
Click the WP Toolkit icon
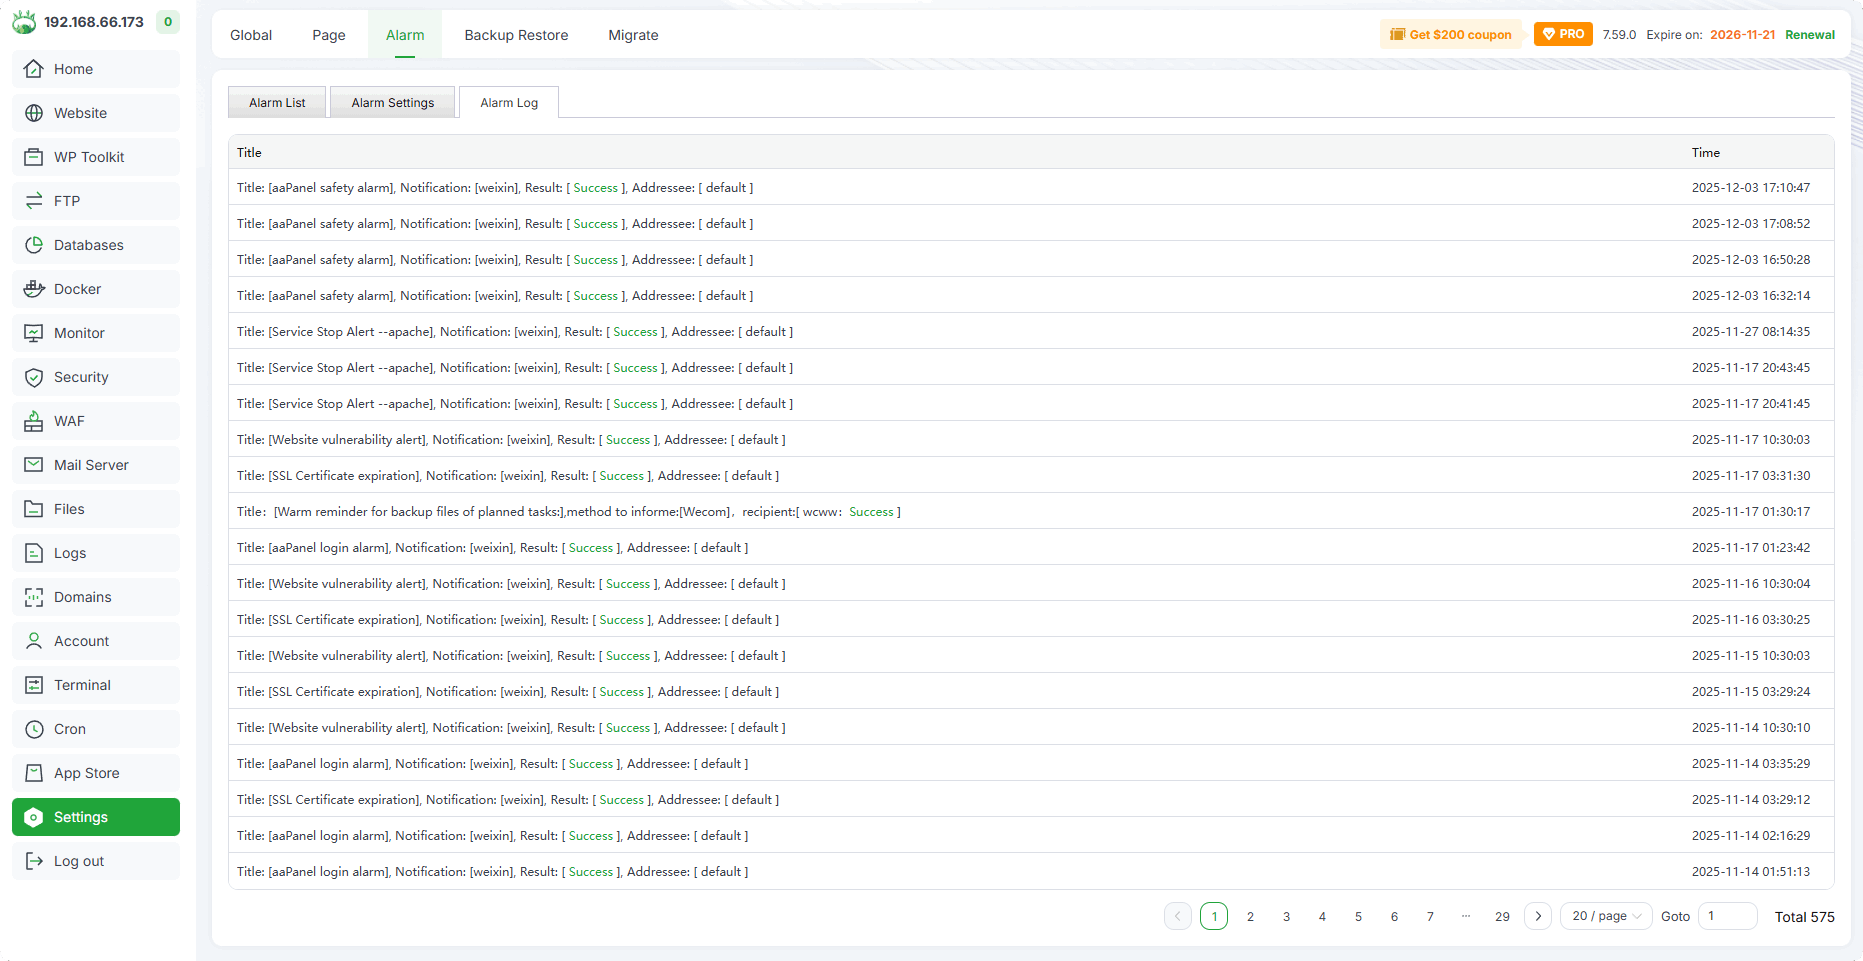[x=34, y=157]
